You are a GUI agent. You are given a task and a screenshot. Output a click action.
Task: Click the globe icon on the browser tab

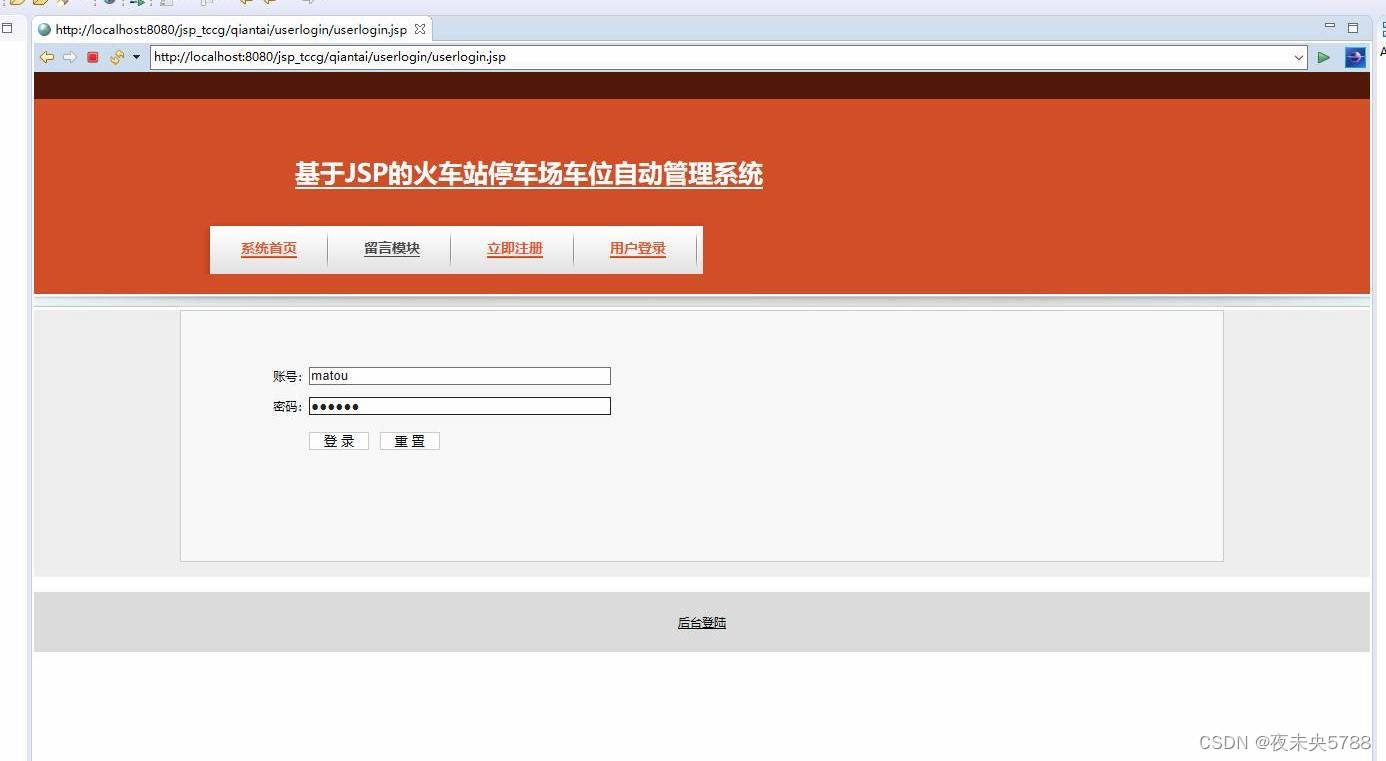point(44,29)
